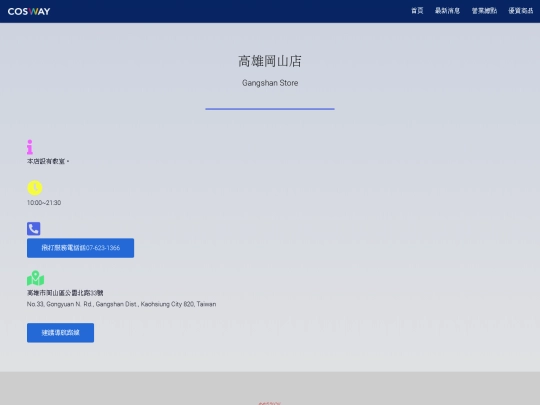Click the pink information icon
The width and height of the screenshot is (540, 405).
[x=30, y=147]
